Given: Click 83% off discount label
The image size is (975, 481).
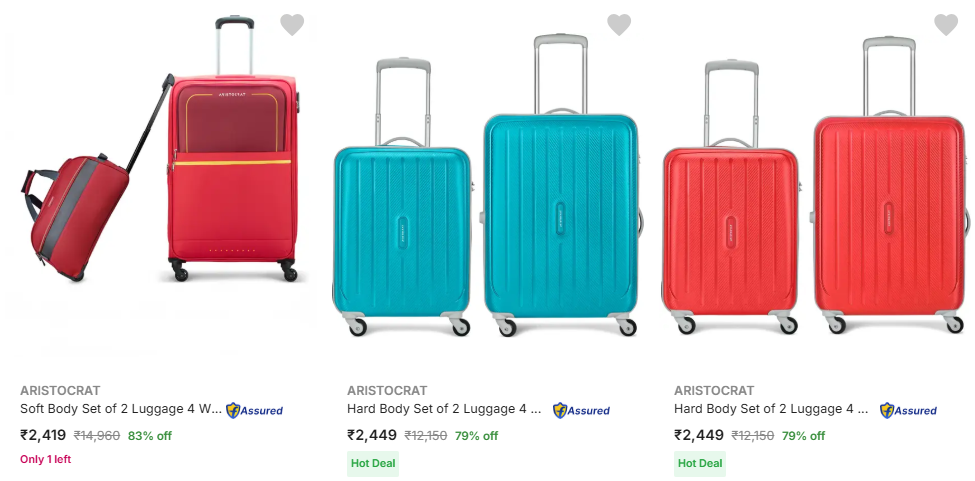Looking at the screenshot, I should coord(150,436).
